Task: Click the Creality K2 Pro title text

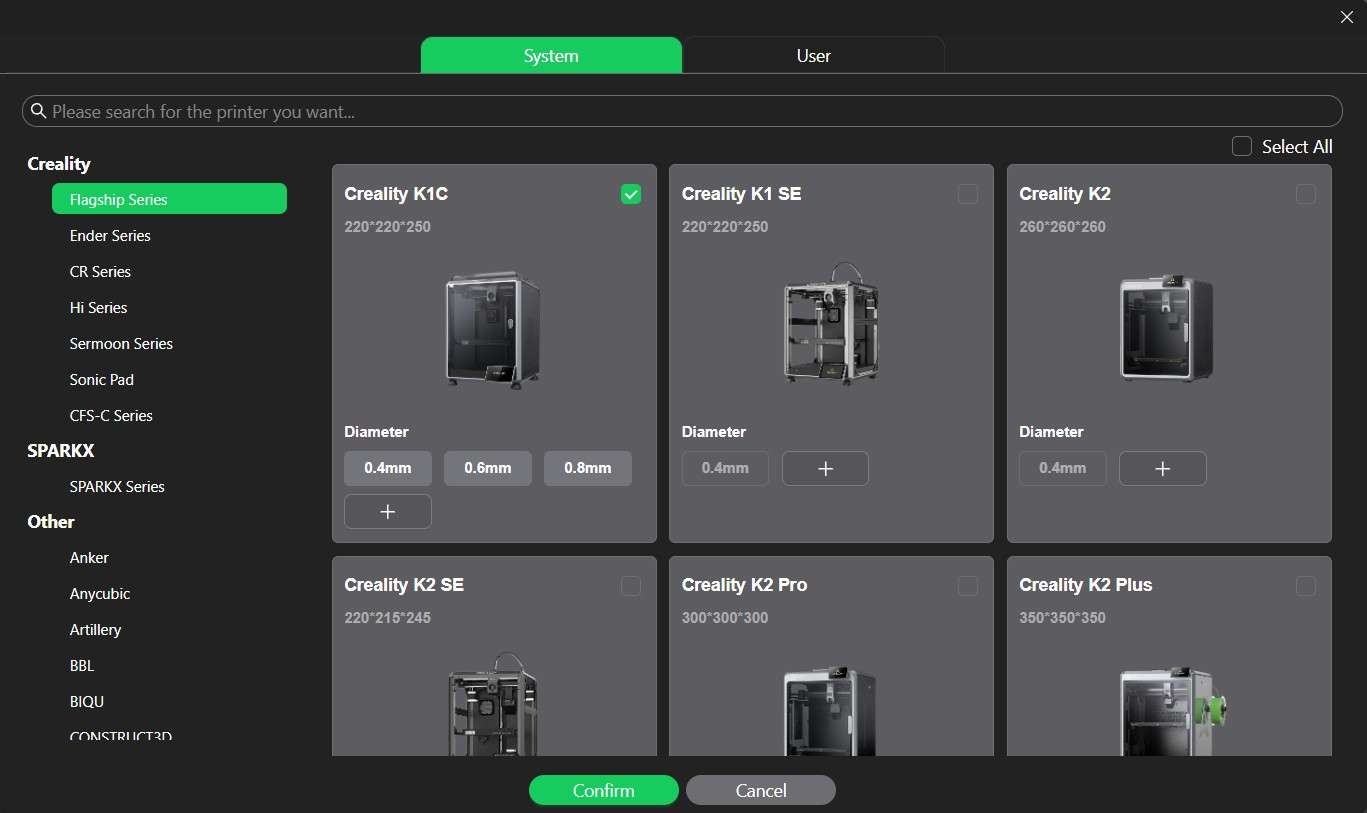Action: [745, 585]
